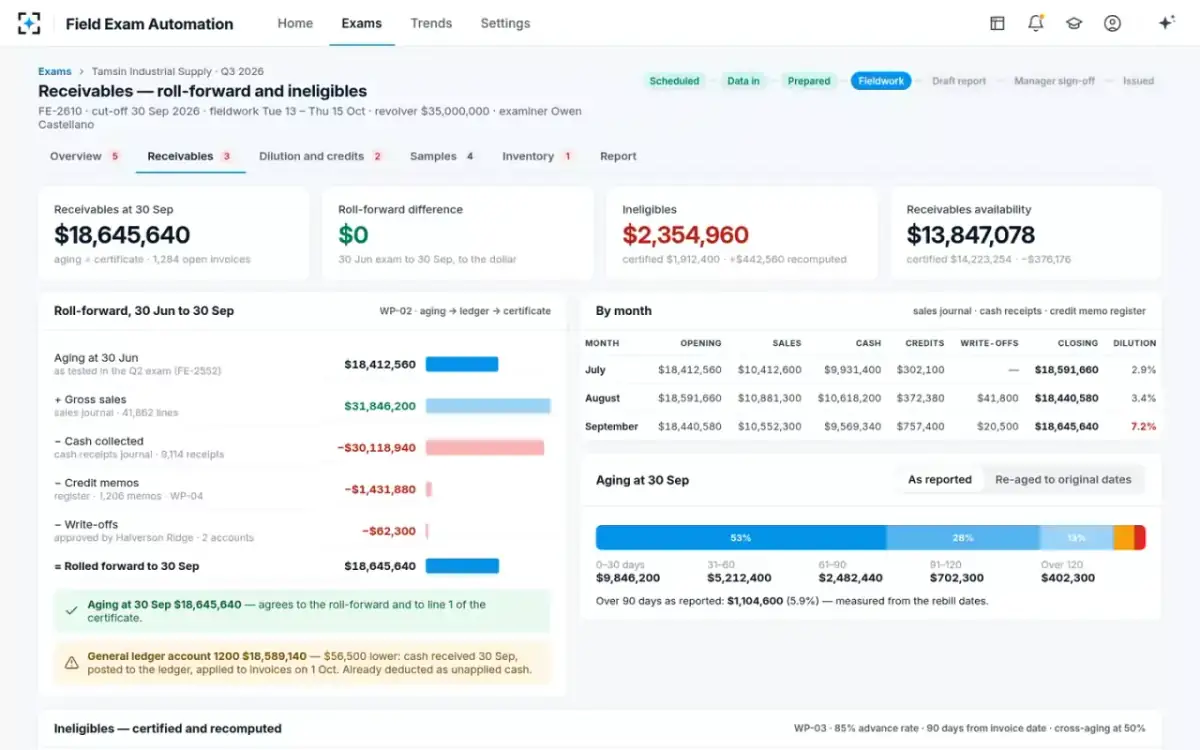Click the Prepared stage pill
The height and width of the screenshot is (750, 1200).
point(809,81)
